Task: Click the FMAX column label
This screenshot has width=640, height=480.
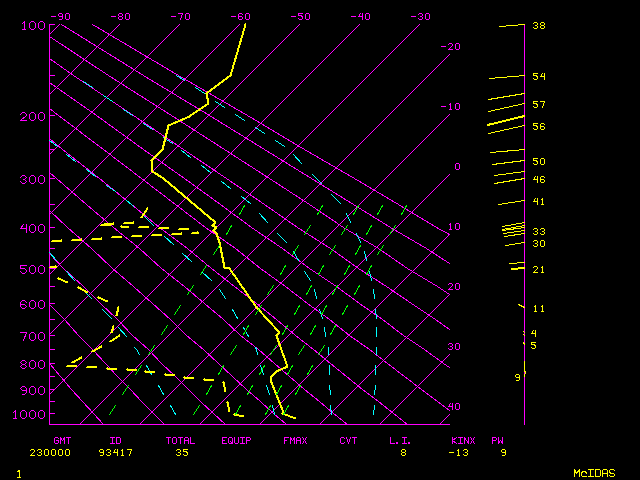Action: 295,440
